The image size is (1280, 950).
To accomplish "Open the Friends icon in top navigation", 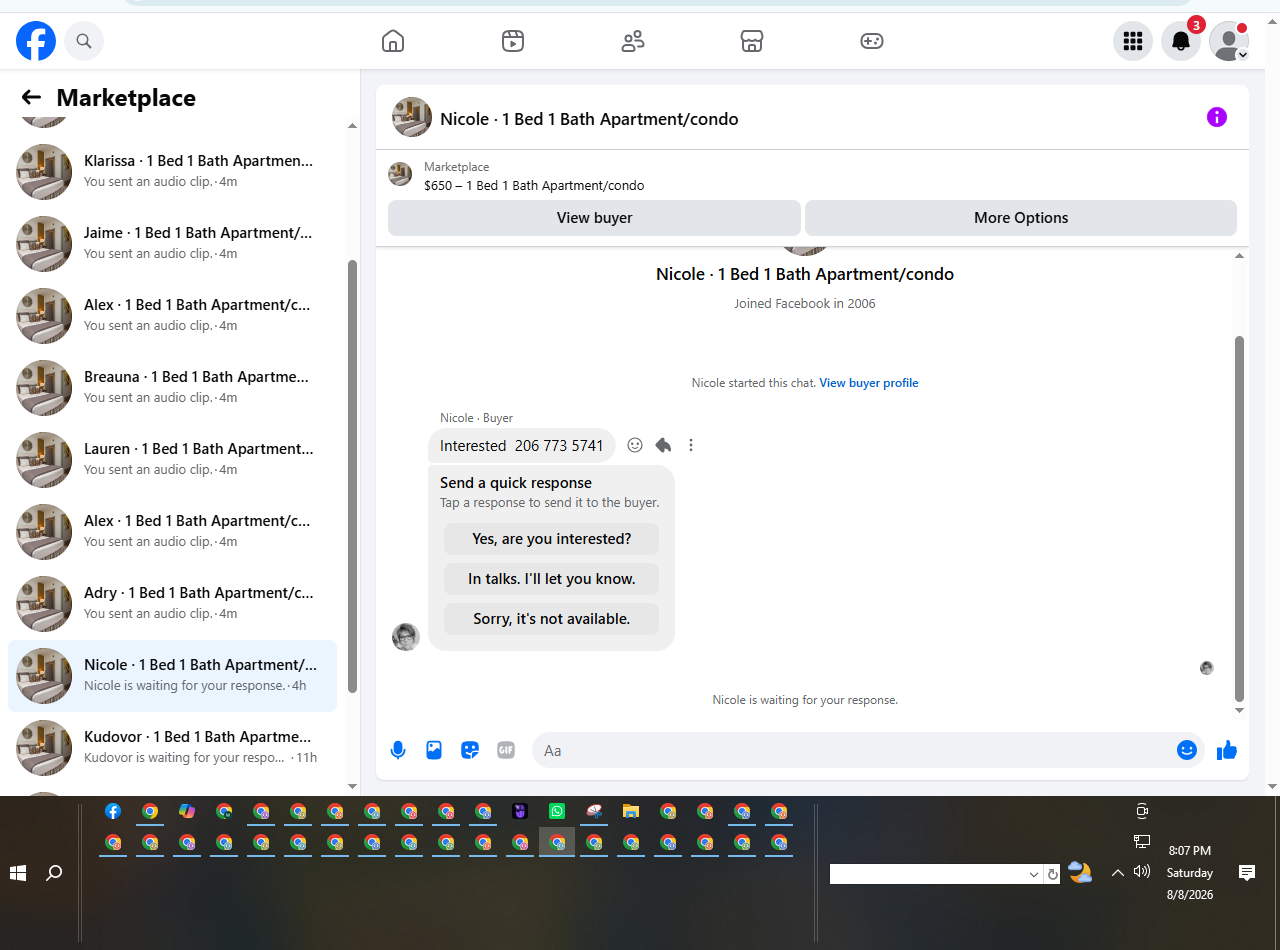I will pyautogui.click(x=633, y=41).
